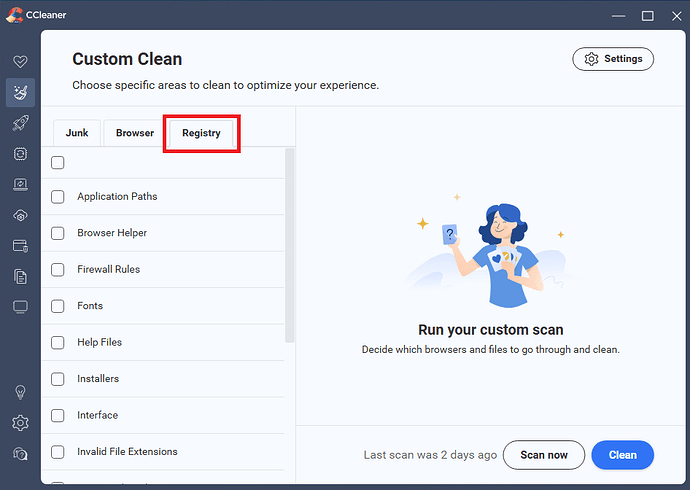
Task: Click the monitor-shaped sidebar icon
Action: point(20,307)
